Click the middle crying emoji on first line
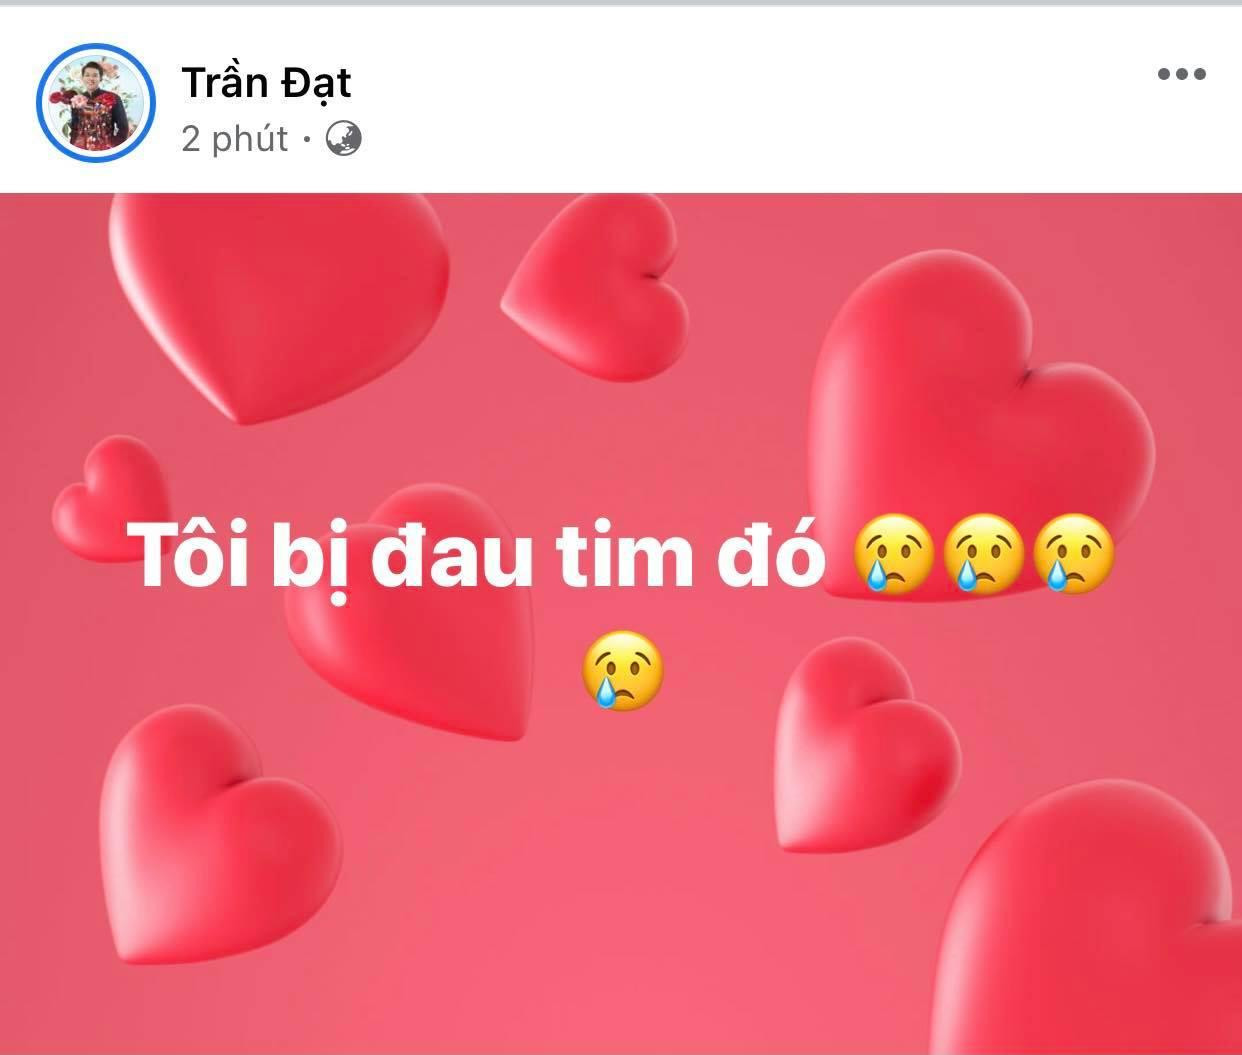The image size is (1242, 1055). click(x=982, y=555)
